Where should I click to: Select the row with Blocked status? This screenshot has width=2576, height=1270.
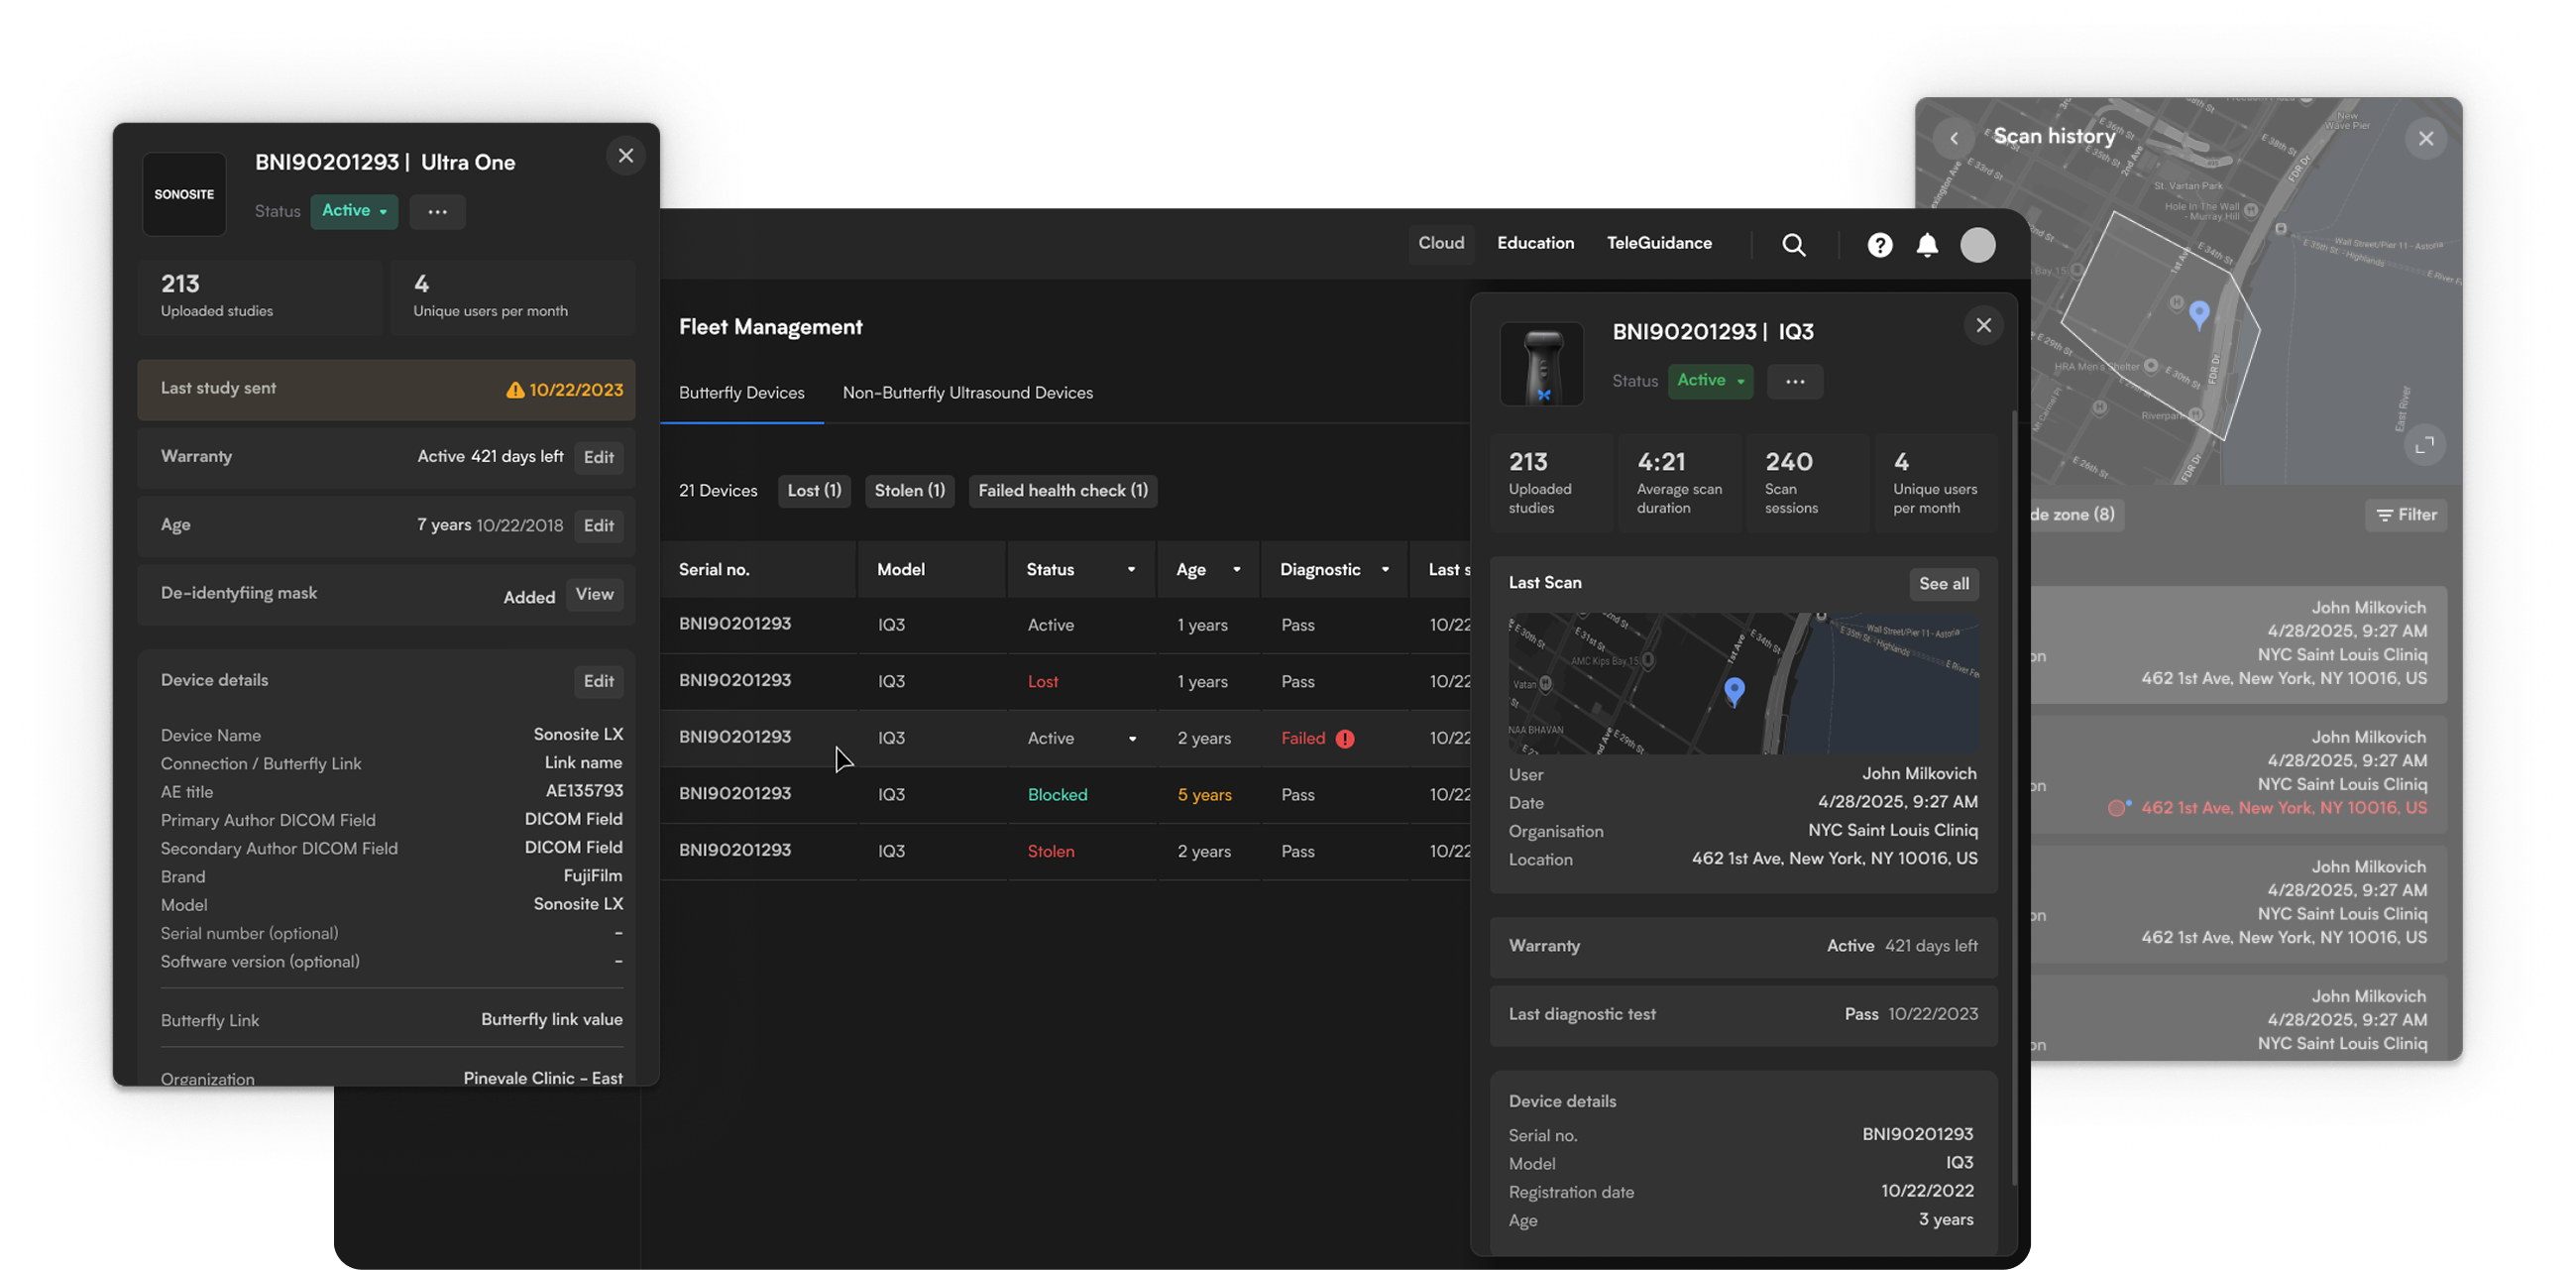(x=1064, y=795)
